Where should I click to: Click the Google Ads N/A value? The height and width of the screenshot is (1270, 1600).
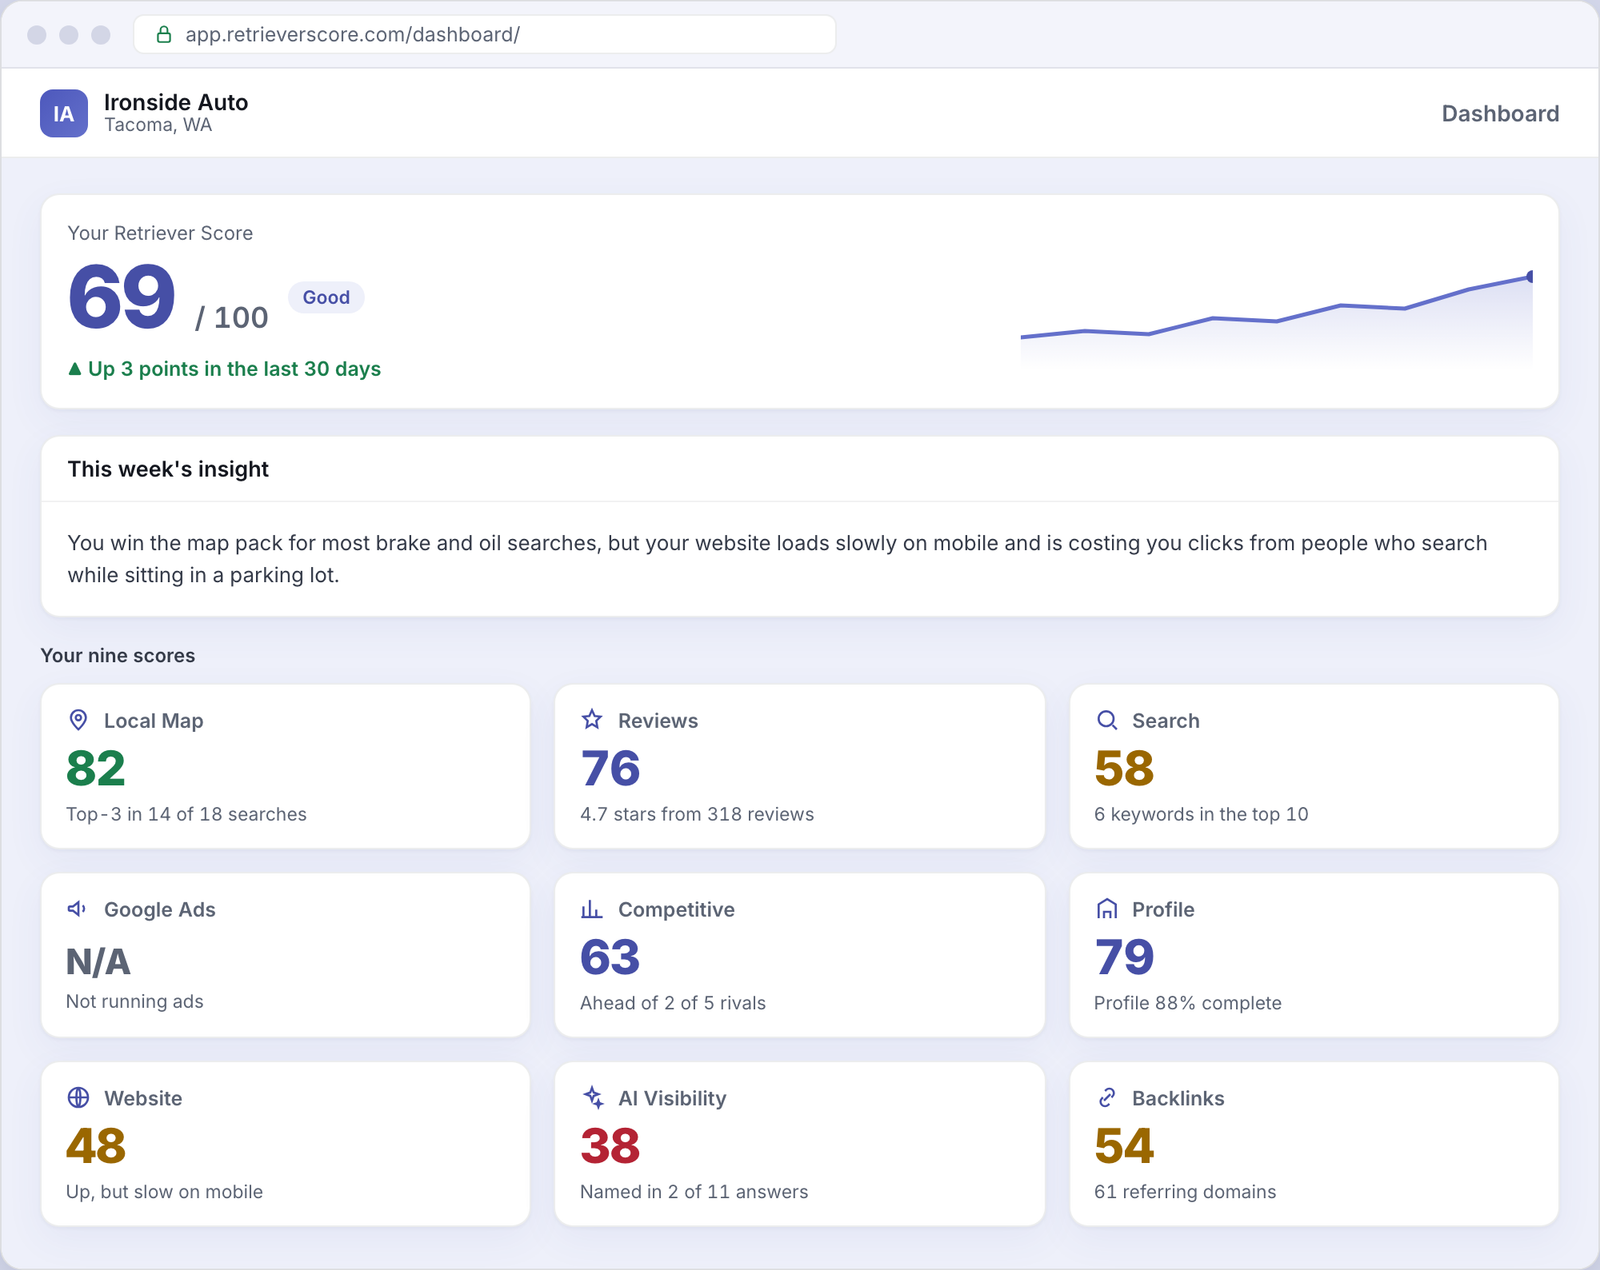(x=98, y=962)
